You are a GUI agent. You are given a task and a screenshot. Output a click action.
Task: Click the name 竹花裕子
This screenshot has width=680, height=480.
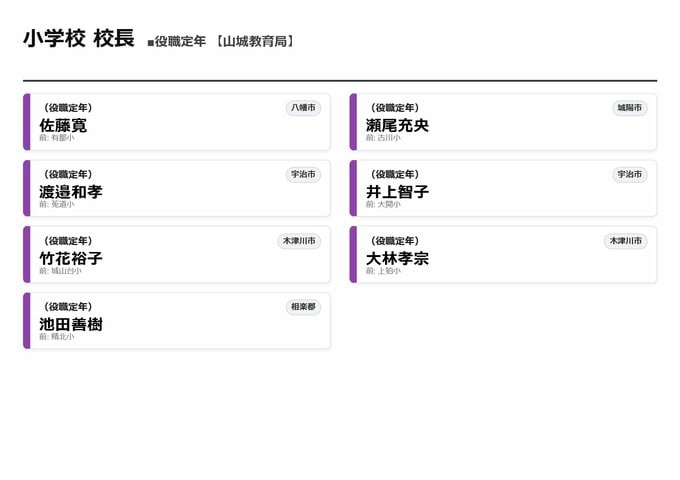71,258
